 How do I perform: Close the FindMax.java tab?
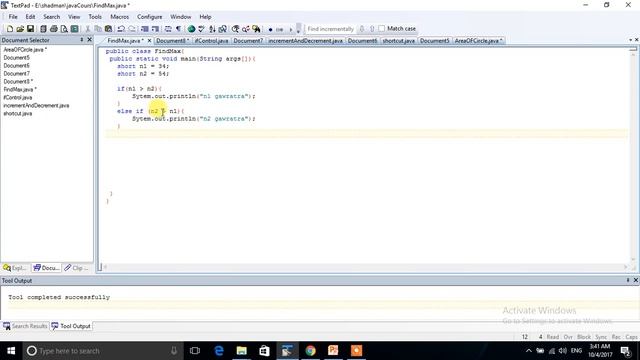(149, 40)
